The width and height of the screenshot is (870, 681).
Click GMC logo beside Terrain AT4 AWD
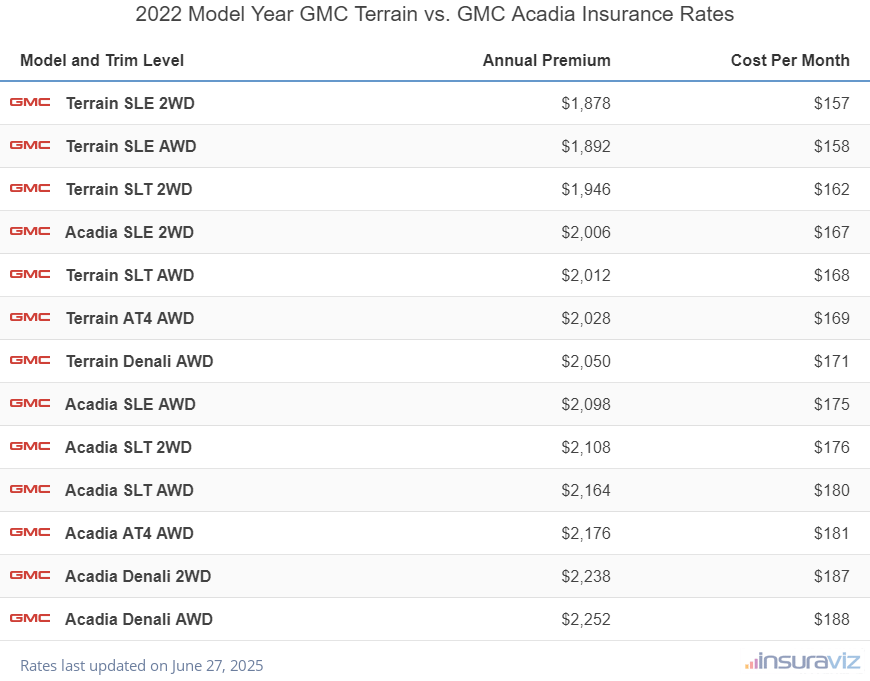pyautogui.click(x=30, y=317)
